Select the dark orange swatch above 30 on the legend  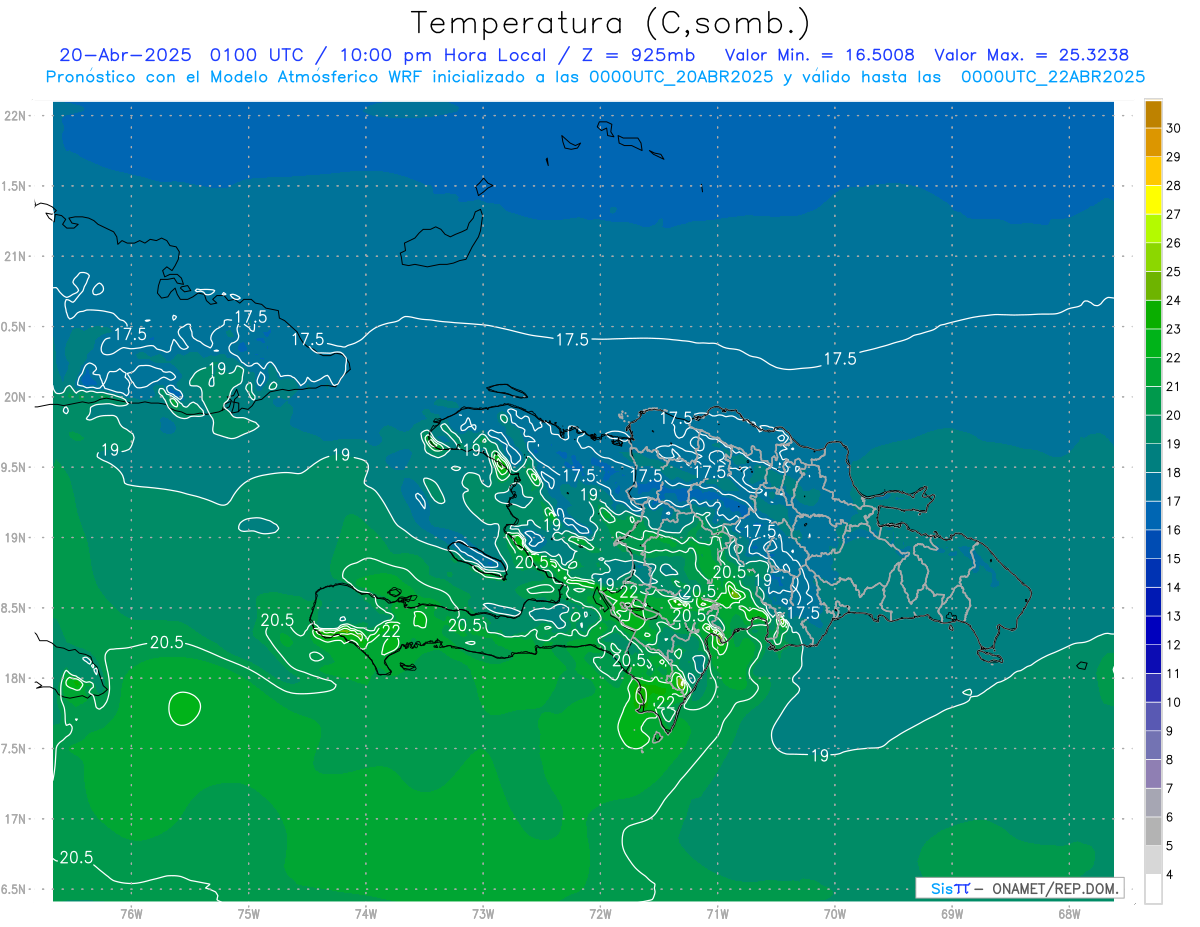1153,114
